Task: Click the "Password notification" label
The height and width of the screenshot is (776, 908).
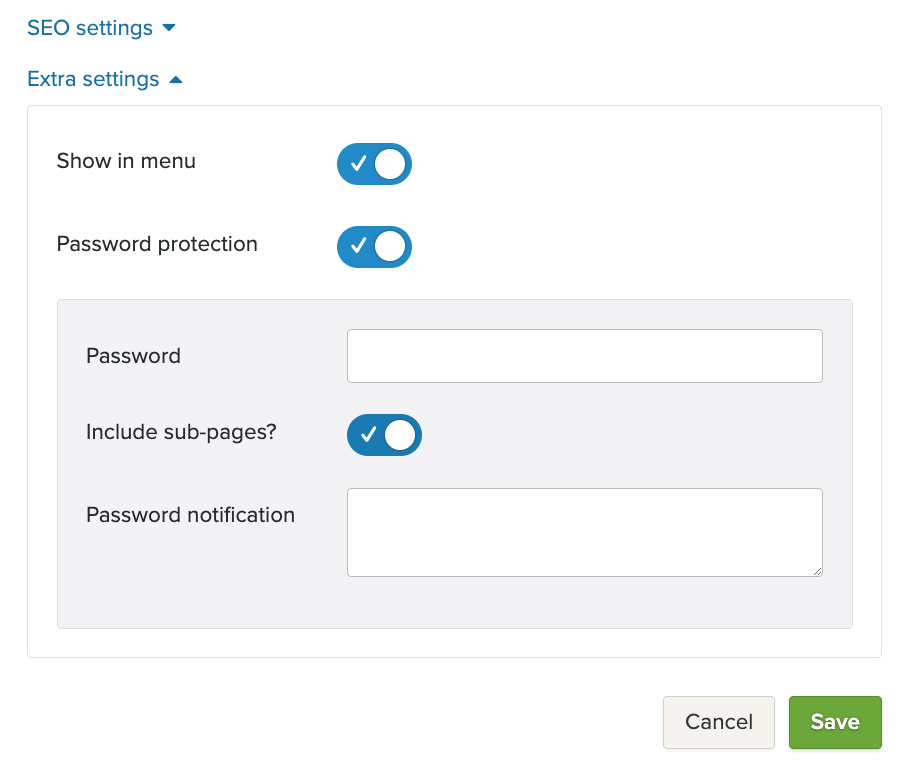Action: click(x=190, y=515)
